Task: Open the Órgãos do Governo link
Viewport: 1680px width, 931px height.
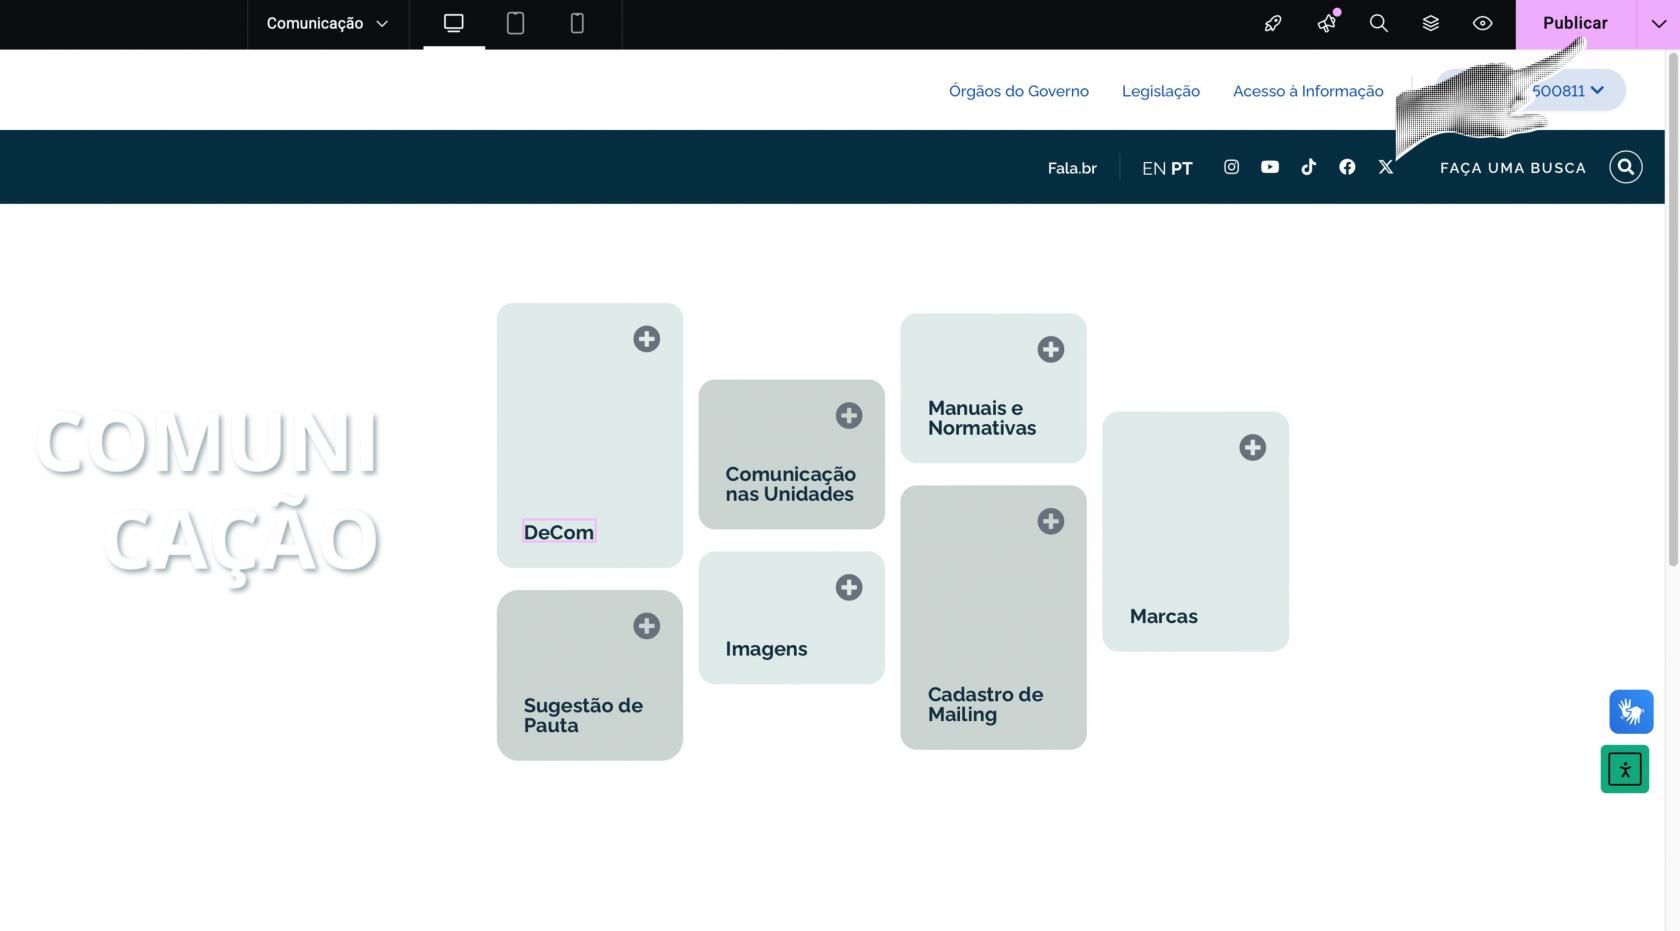Action: pyautogui.click(x=1019, y=91)
